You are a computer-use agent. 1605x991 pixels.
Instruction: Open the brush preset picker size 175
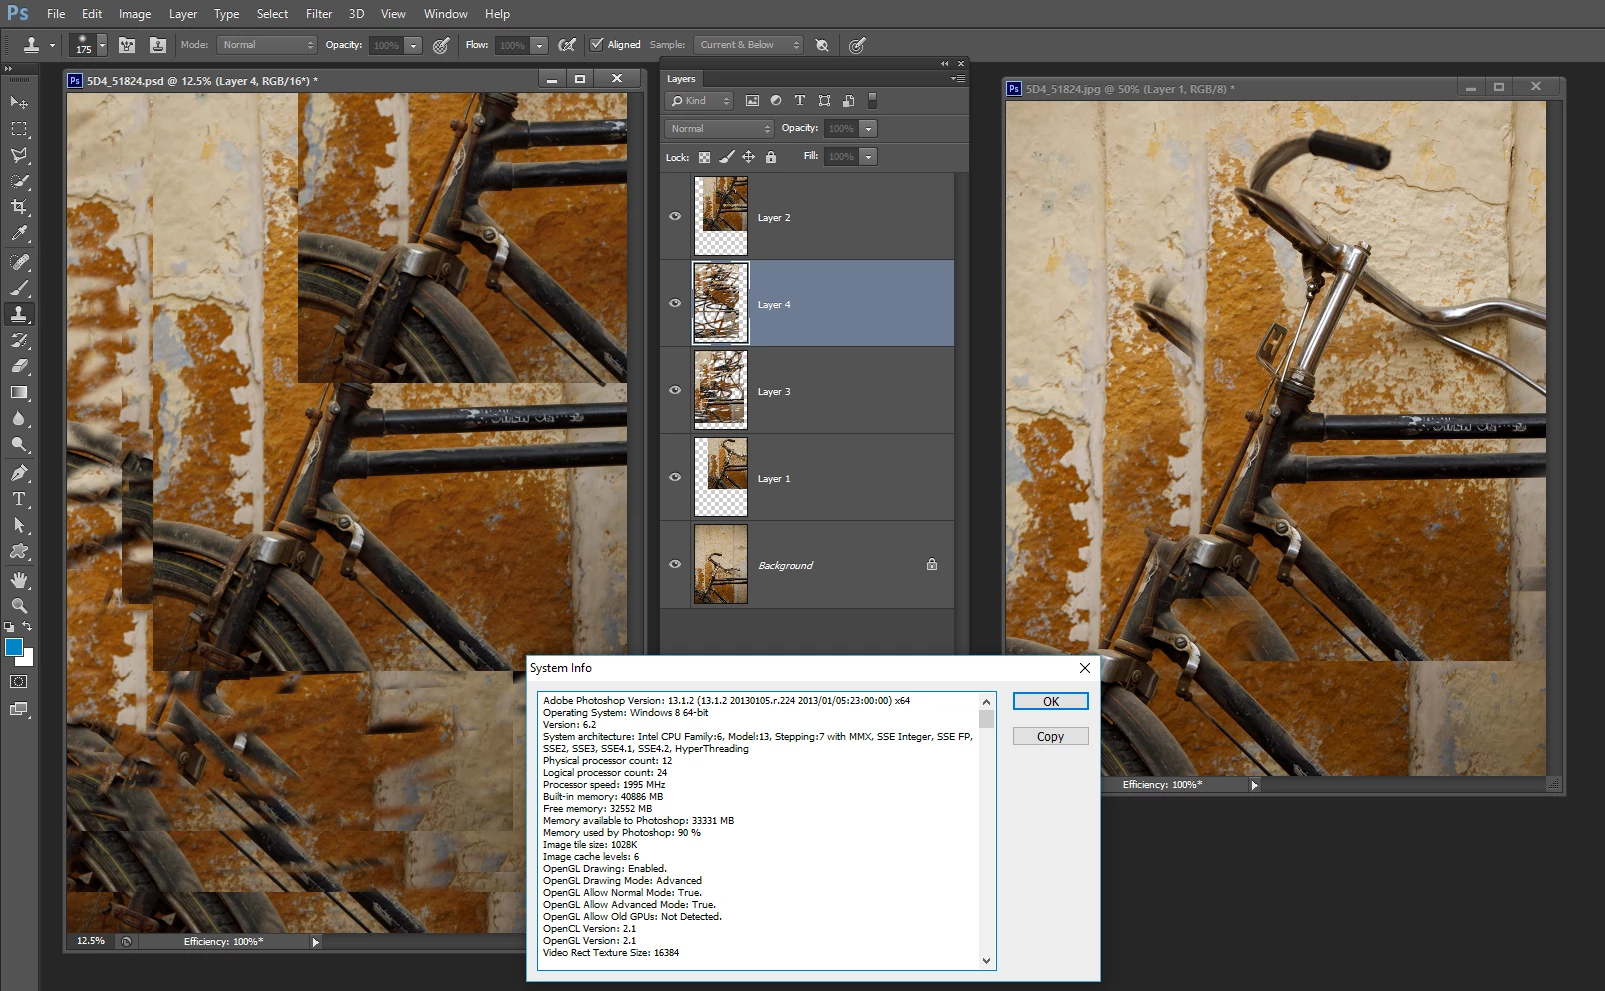click(x=89, y=45)
